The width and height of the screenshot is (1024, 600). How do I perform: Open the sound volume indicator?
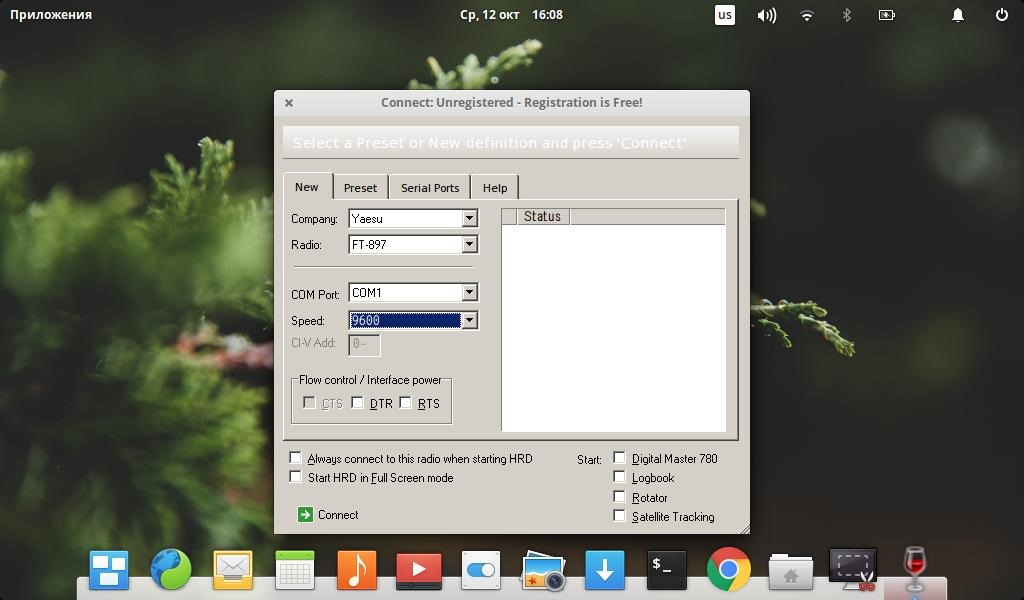click(x=767, y=15)
